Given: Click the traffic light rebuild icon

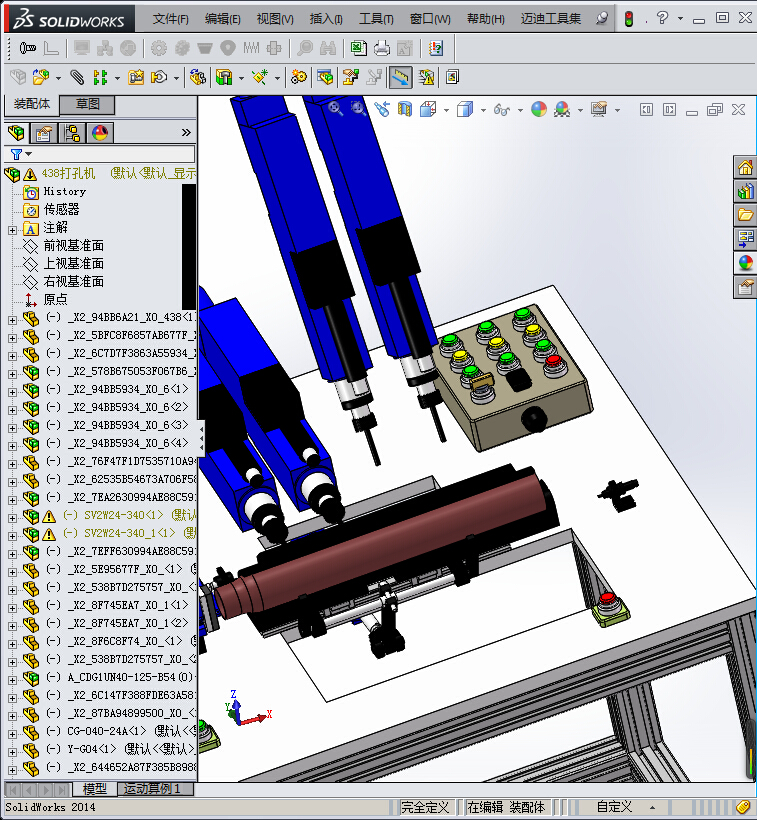Looking at the screenshot, I should pyautogui.click(x=629, y=19).
